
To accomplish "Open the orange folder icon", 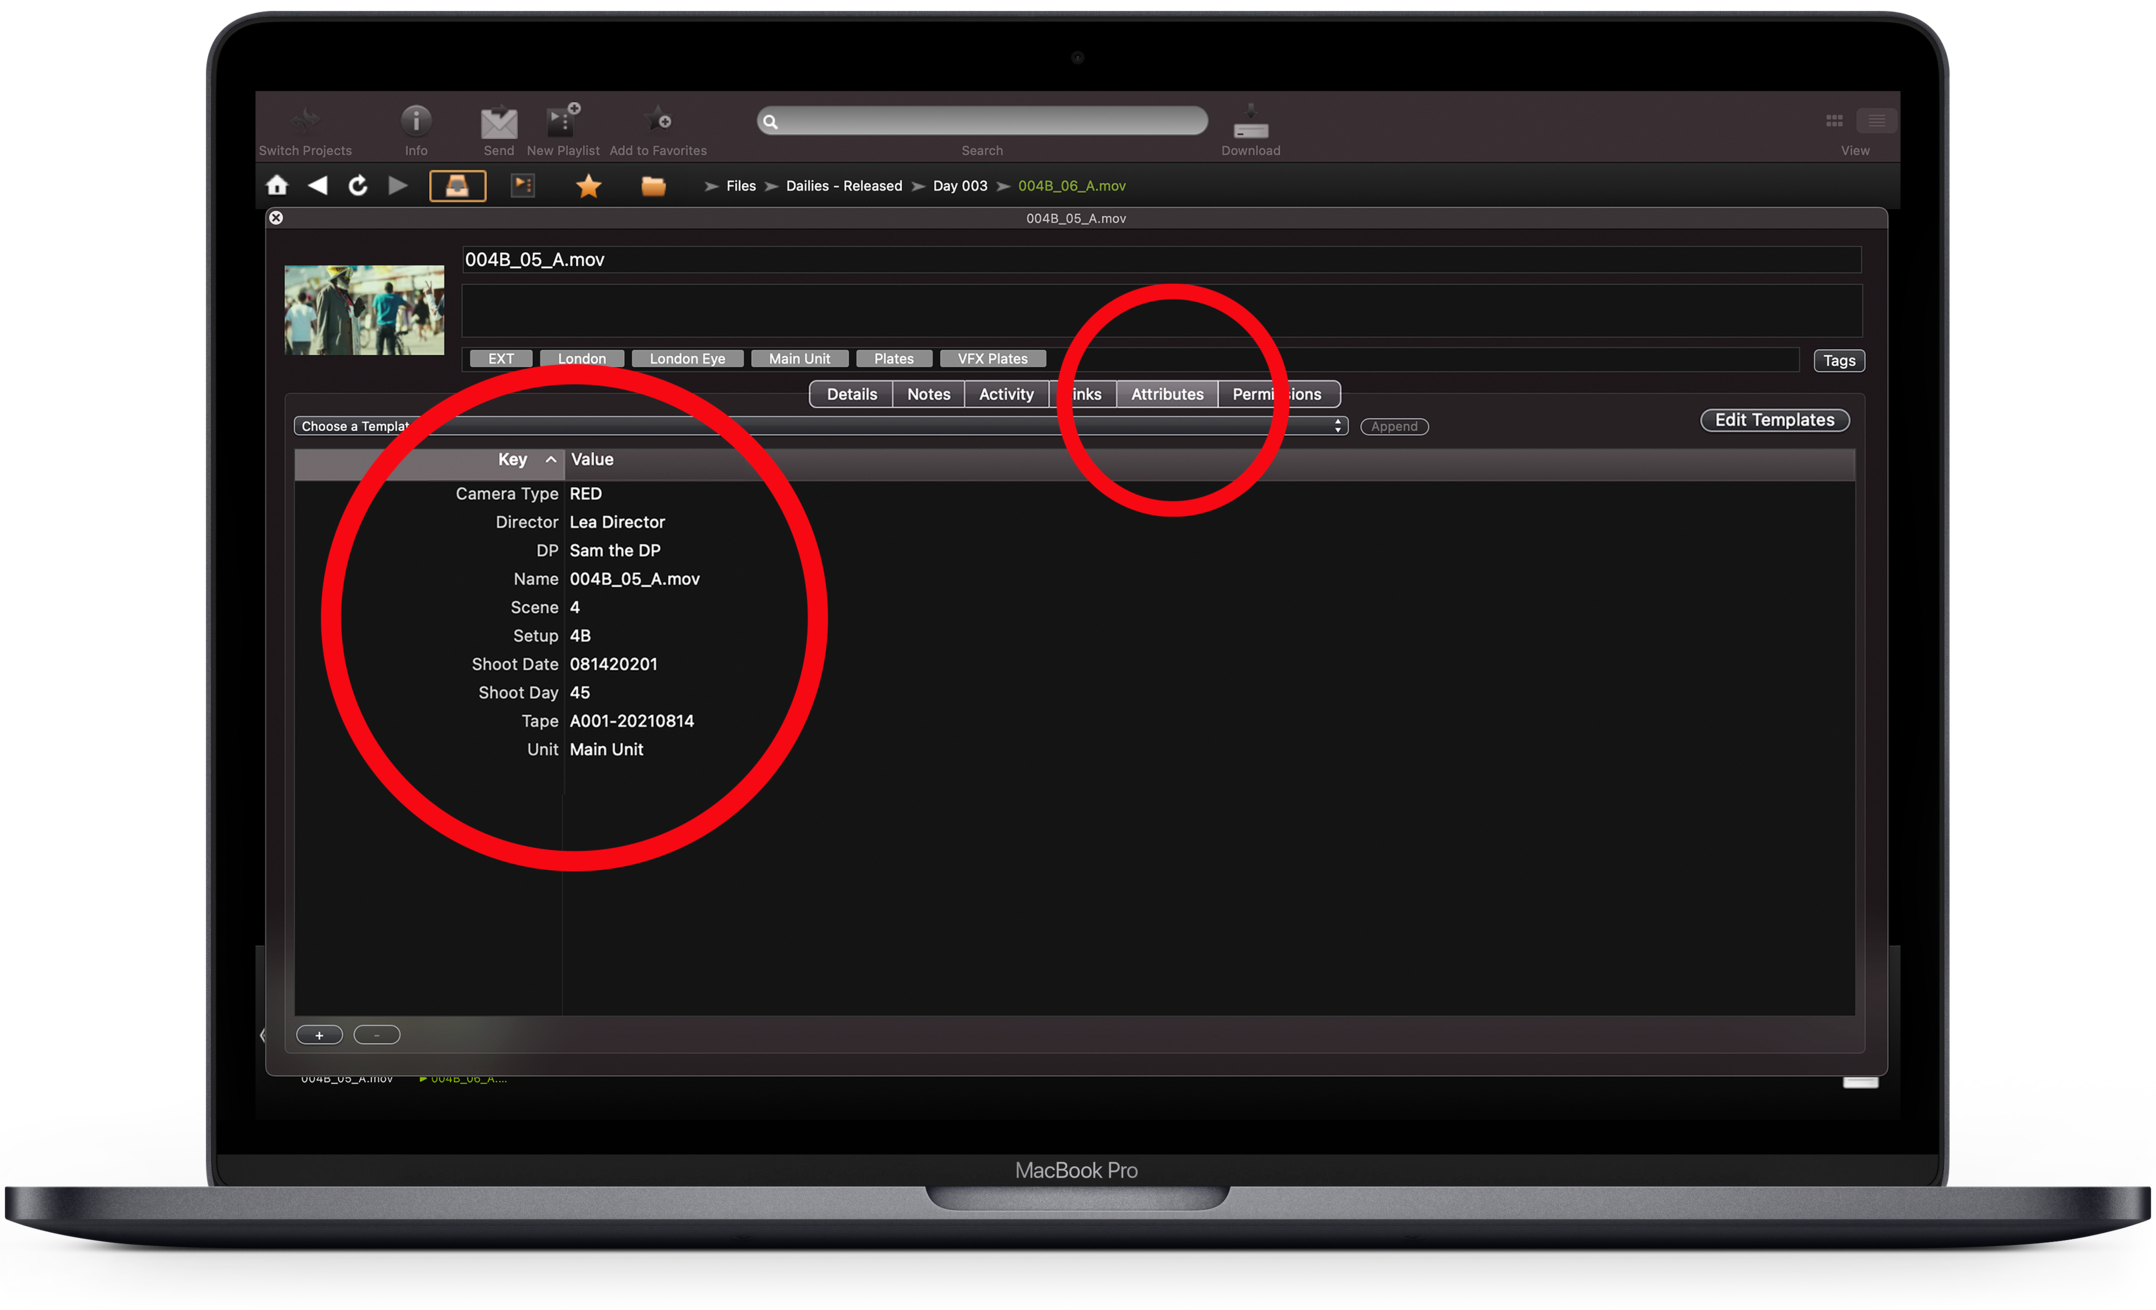I will coord(653,186).
